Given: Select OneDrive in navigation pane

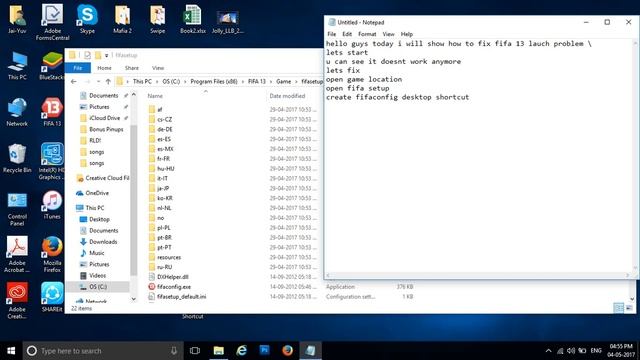Looking at the screenshot, I should click(97, 193).
